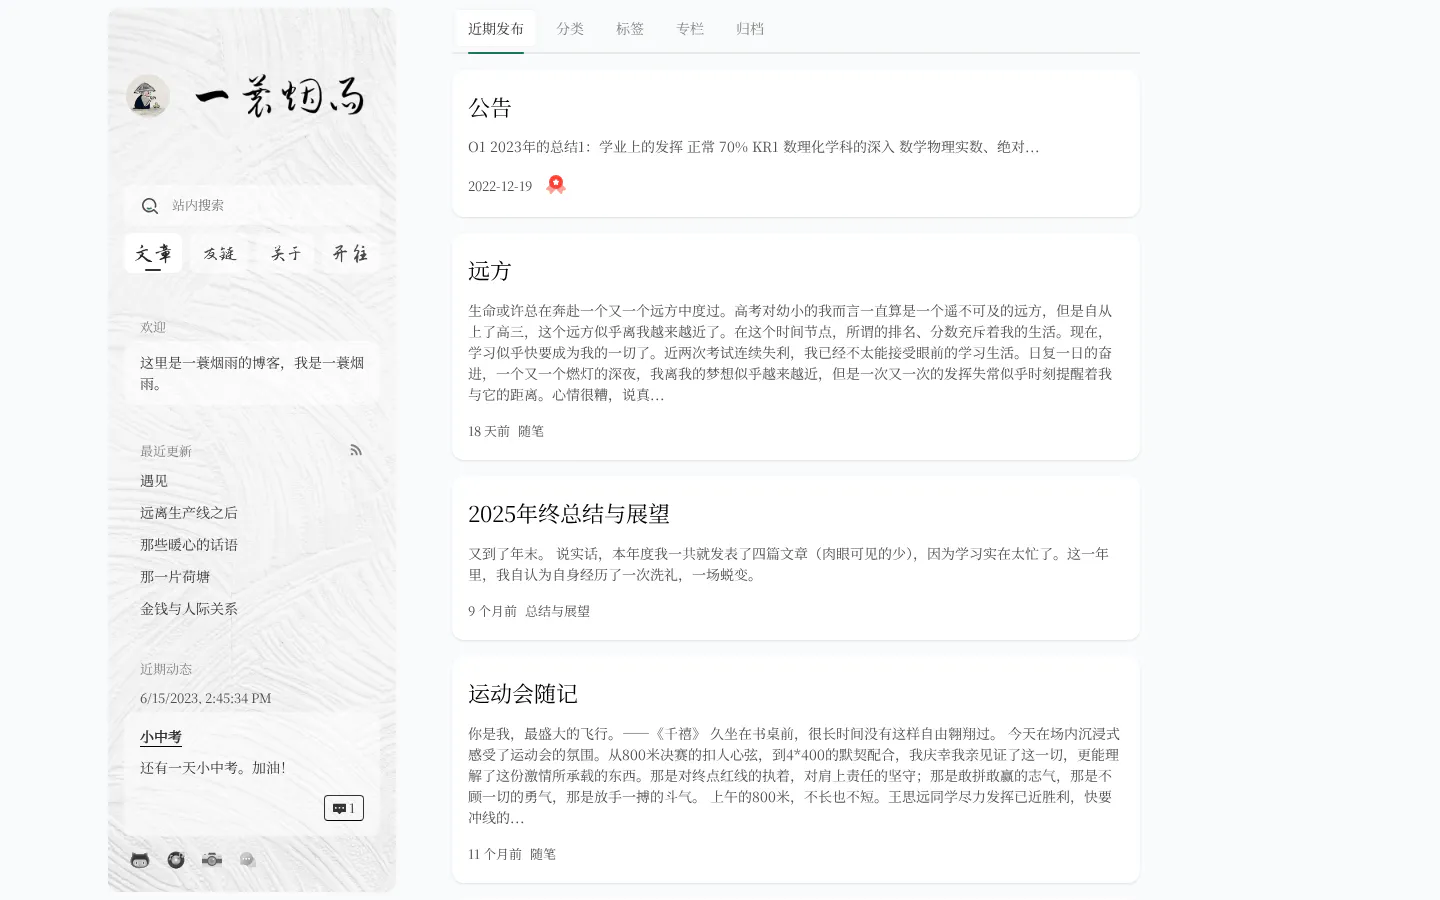Viewport: 1440px width, 900px height.
Task: Open the 小中考 moment title link
Action: pos(161,737)
